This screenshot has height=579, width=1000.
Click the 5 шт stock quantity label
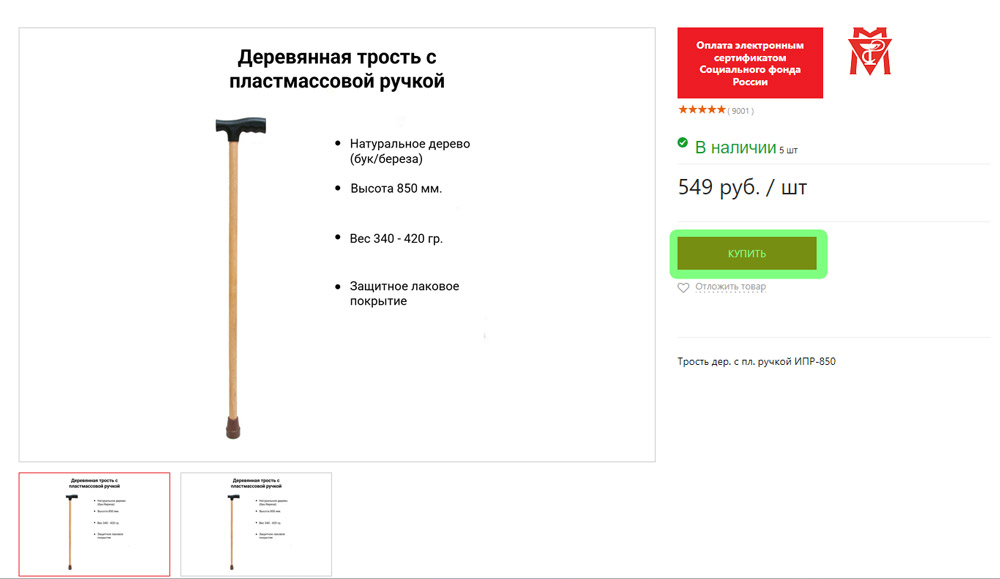[788, 150]
